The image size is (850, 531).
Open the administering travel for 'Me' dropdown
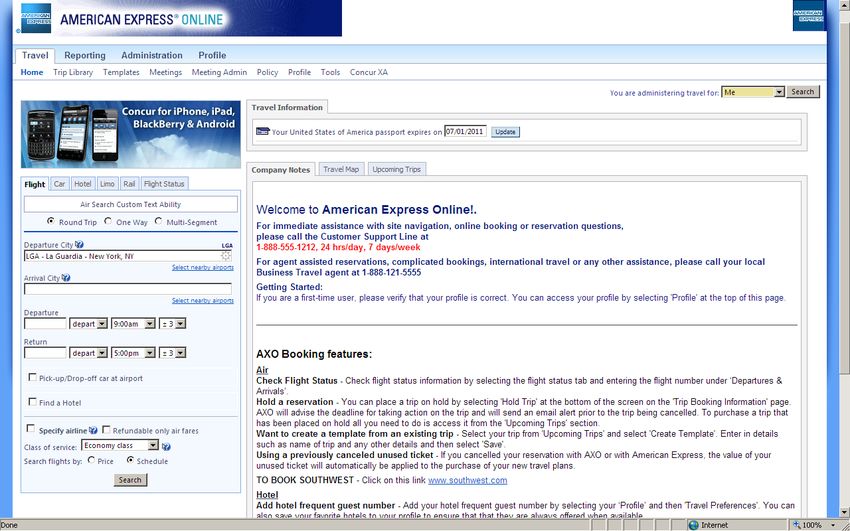point(752,92)
